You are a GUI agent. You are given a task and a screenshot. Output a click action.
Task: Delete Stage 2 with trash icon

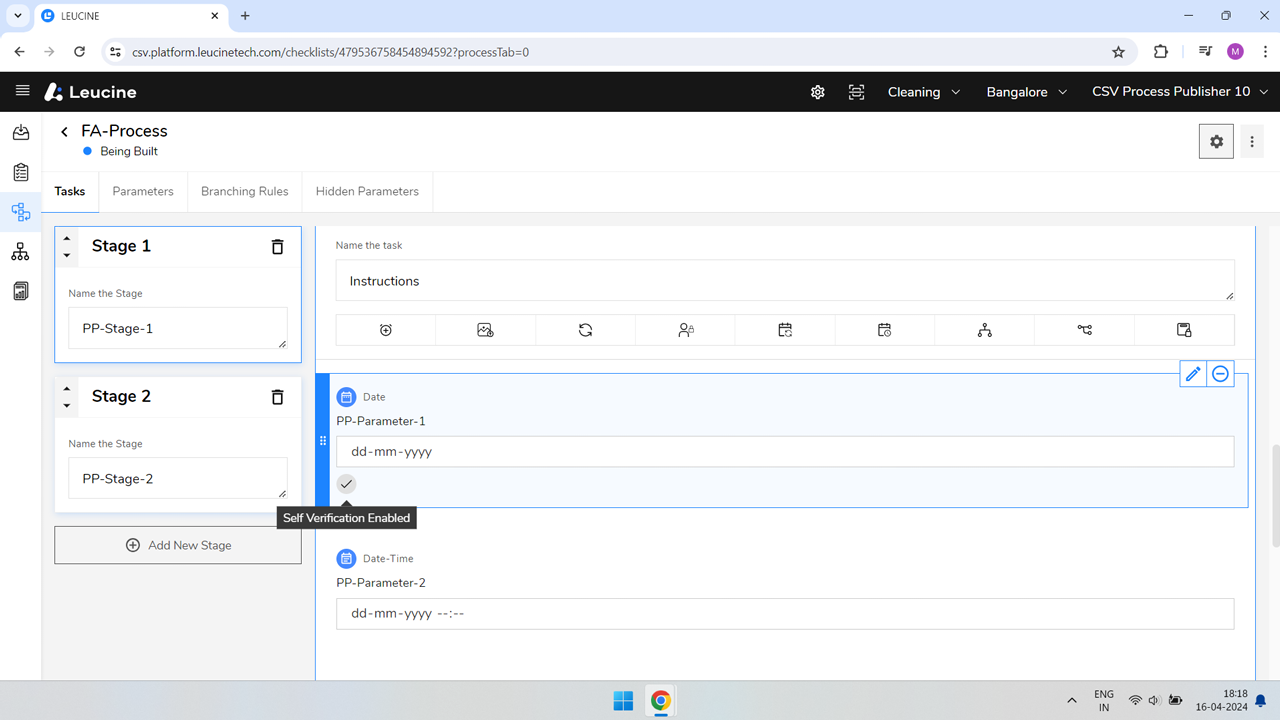(x=278, y=397)
